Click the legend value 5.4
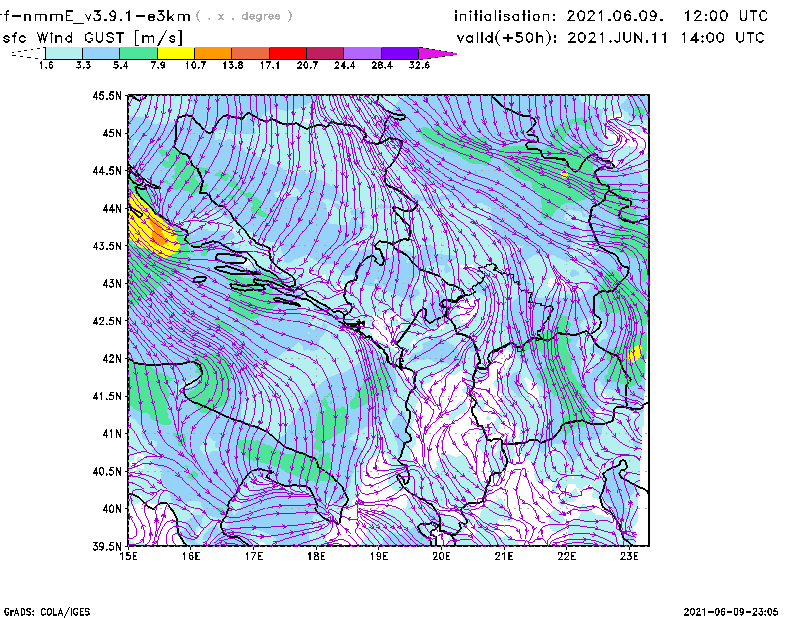The image size is (800, 618). click(x=120, y=65)
